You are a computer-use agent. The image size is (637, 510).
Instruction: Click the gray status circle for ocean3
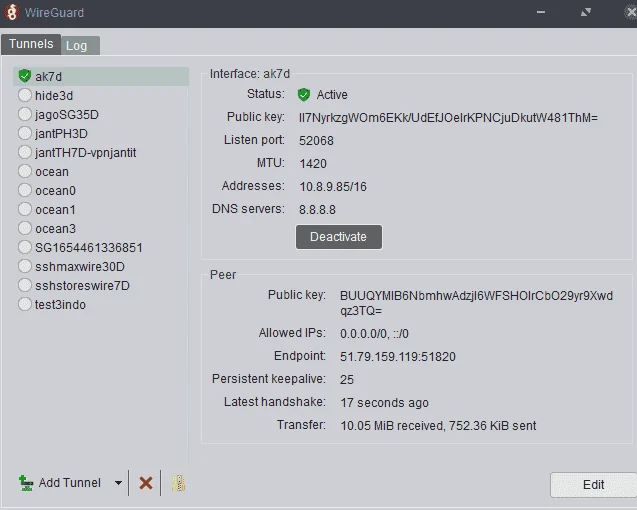25,228
